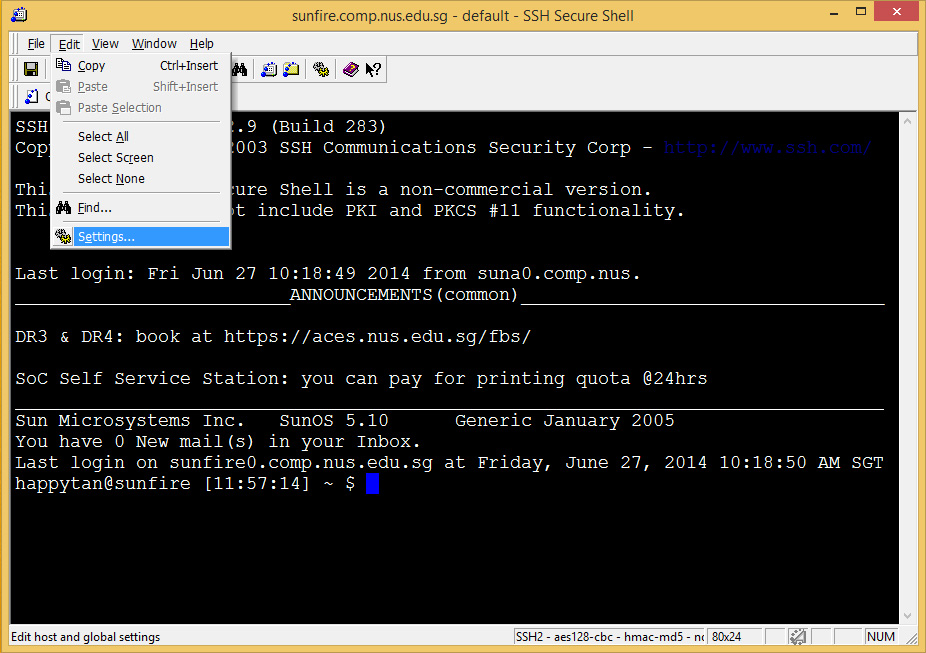
Task: Close the SSH Secure Shell window
Action: 896,12
